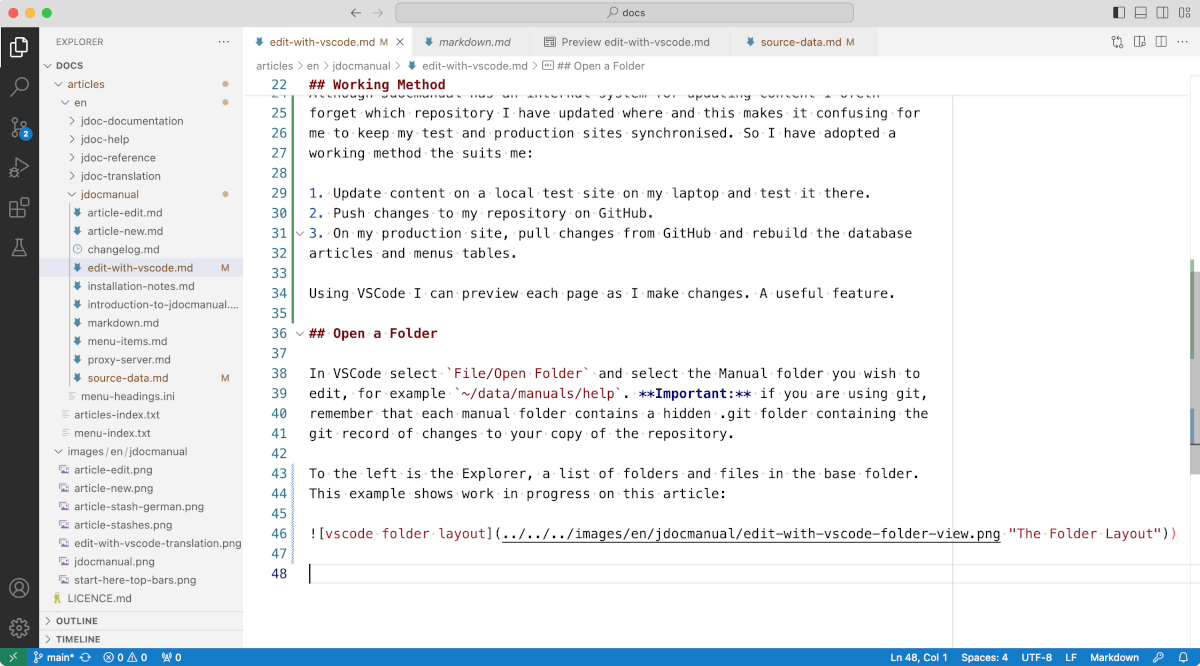Open LICENCE.md file
The image size is (1200, 666).
point(99,598)
